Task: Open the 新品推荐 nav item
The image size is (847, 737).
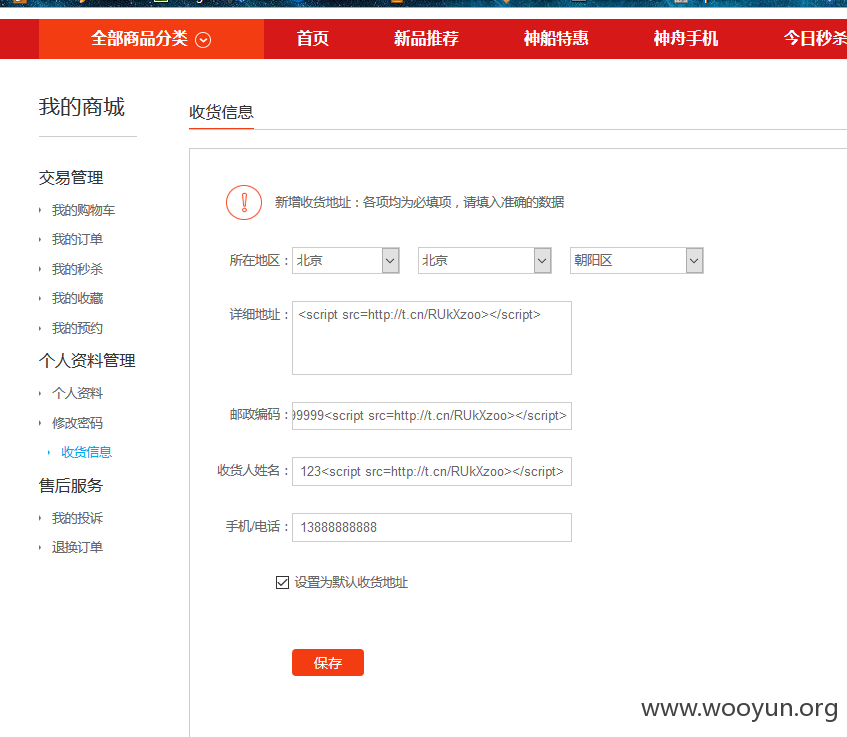Action: 426,38
